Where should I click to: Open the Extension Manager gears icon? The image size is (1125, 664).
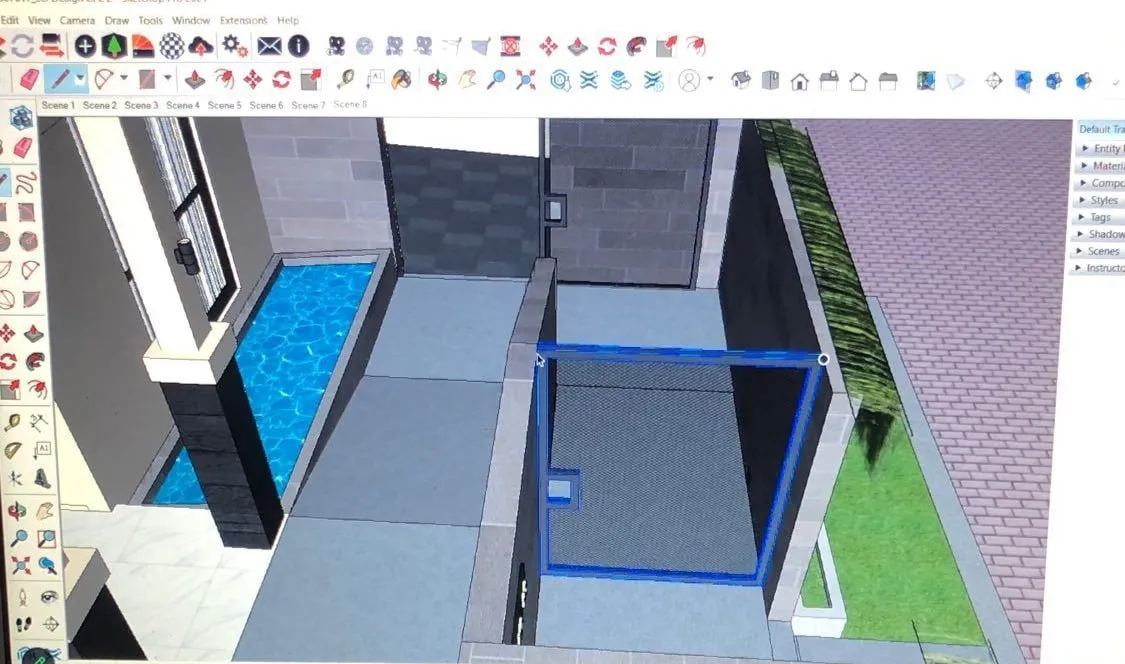(x=235, y=47)
